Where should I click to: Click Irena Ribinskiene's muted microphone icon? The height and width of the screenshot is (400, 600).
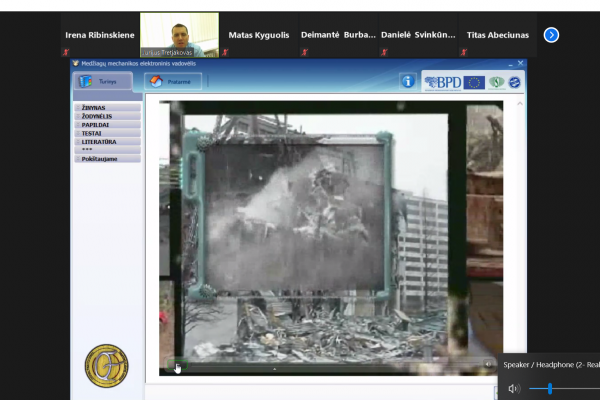(x=66, y=52)
